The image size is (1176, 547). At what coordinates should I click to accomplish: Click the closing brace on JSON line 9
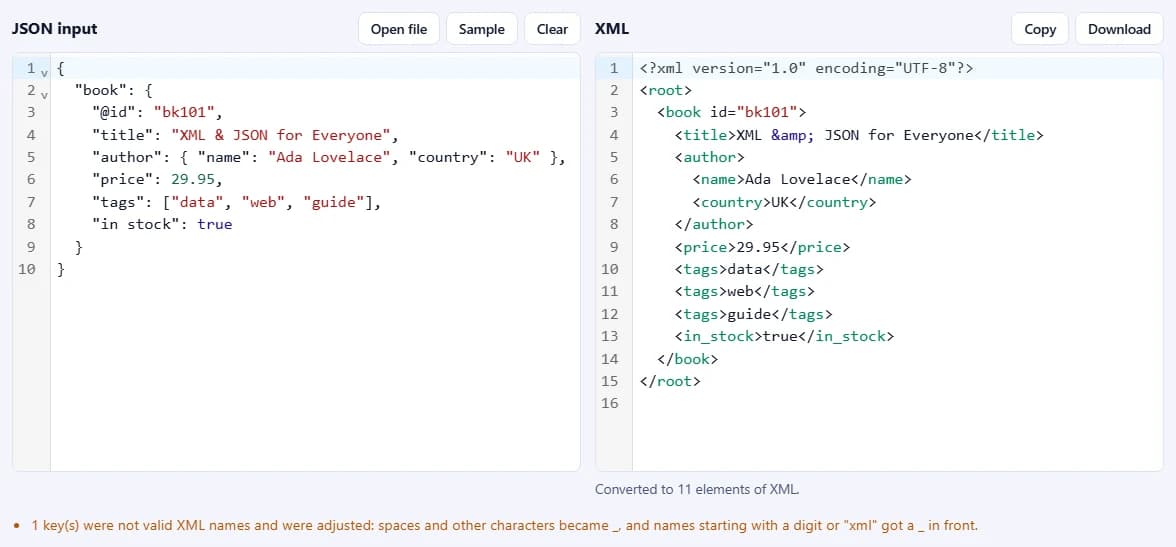click(79, 247)
